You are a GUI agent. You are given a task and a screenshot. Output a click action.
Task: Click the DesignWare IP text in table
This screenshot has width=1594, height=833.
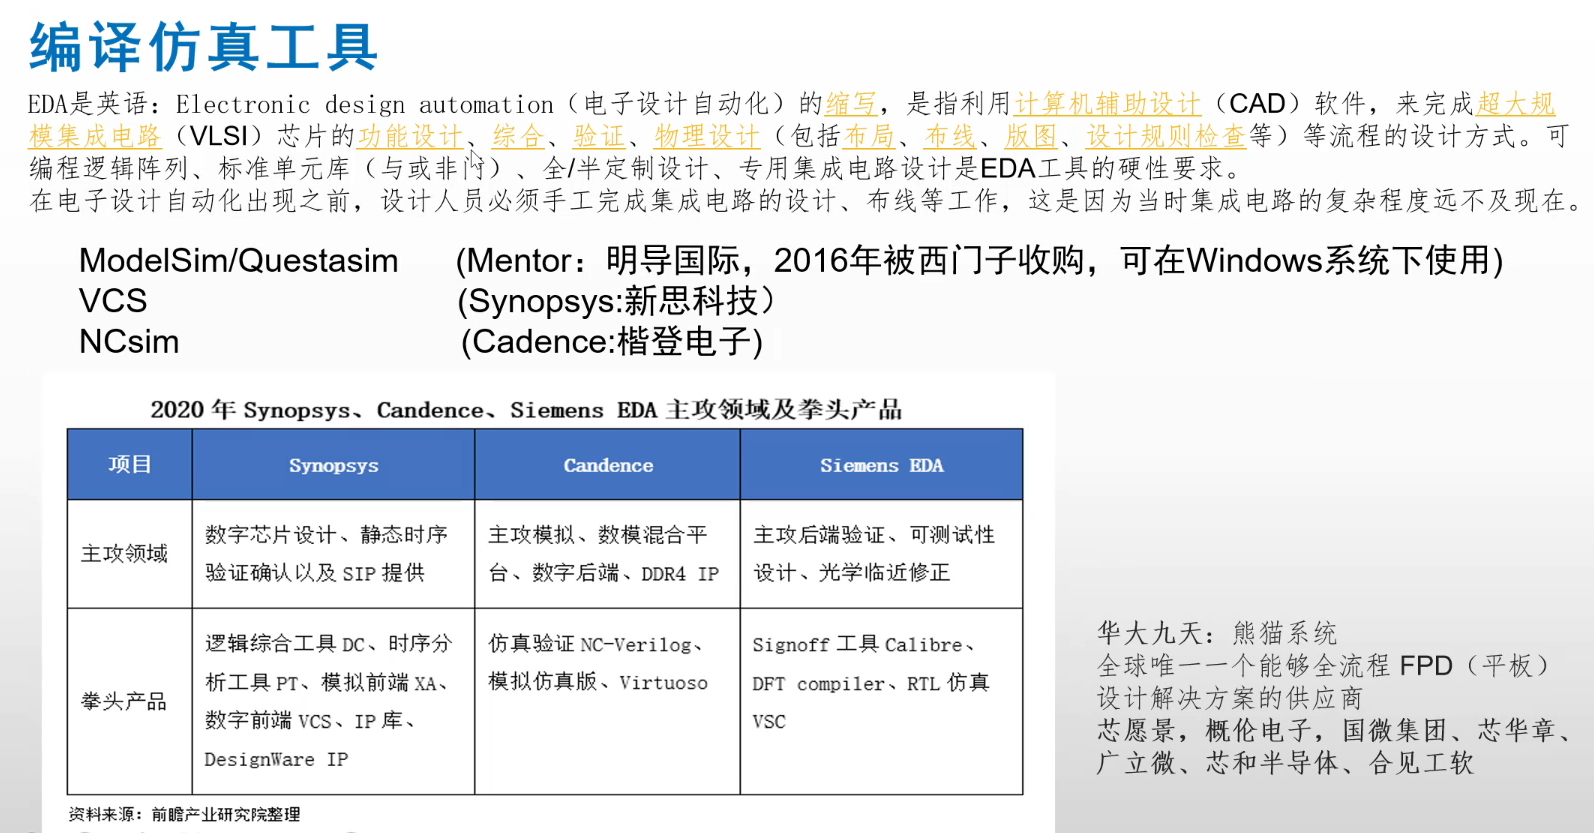276,760
